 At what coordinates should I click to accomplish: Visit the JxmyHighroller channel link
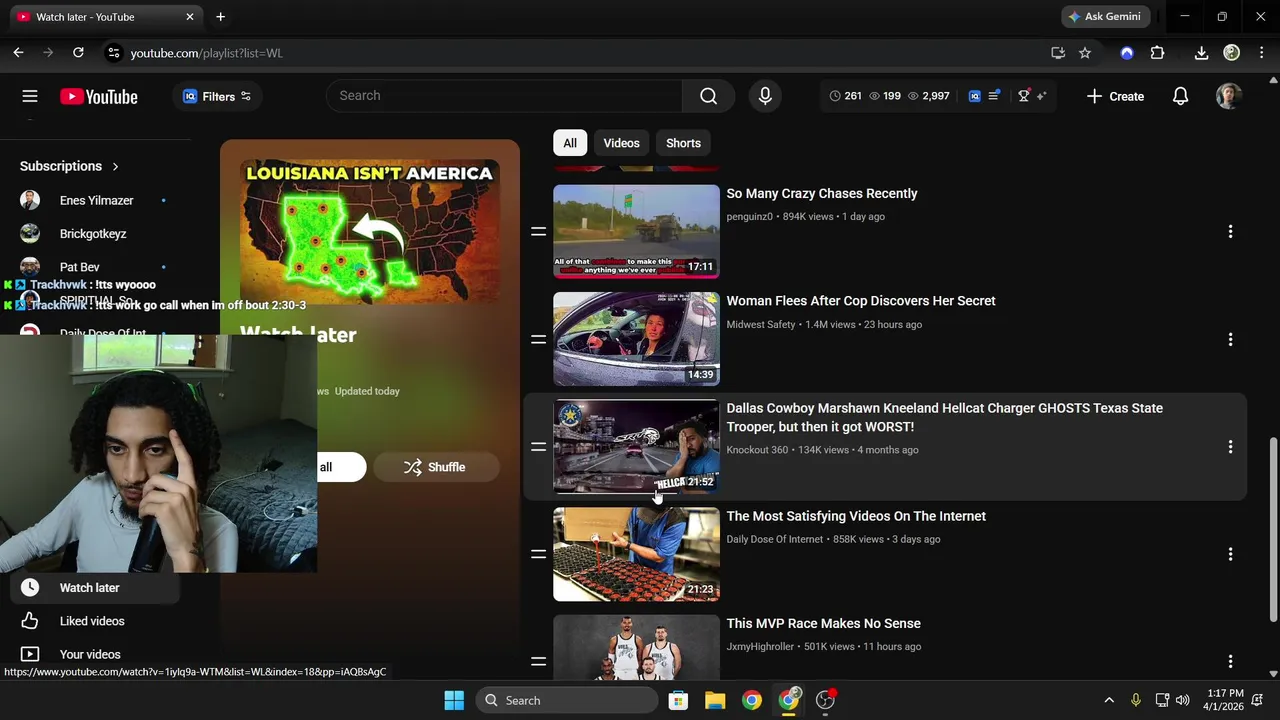(760, 646)
